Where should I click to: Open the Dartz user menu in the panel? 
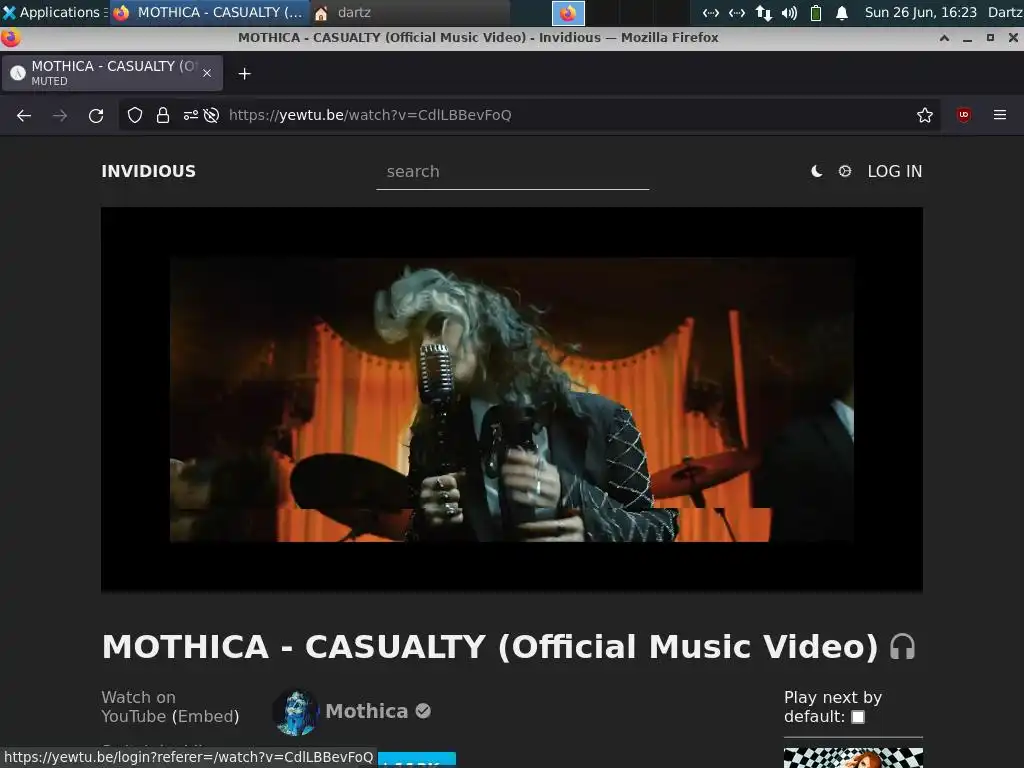[1005, 12]
